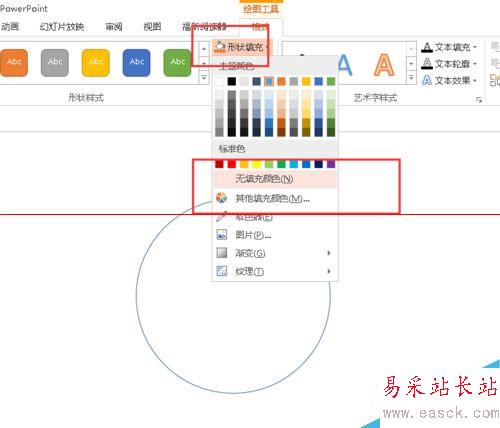Click the gradient fill icon
Screen dimensions: 500x428
(222, 253)
